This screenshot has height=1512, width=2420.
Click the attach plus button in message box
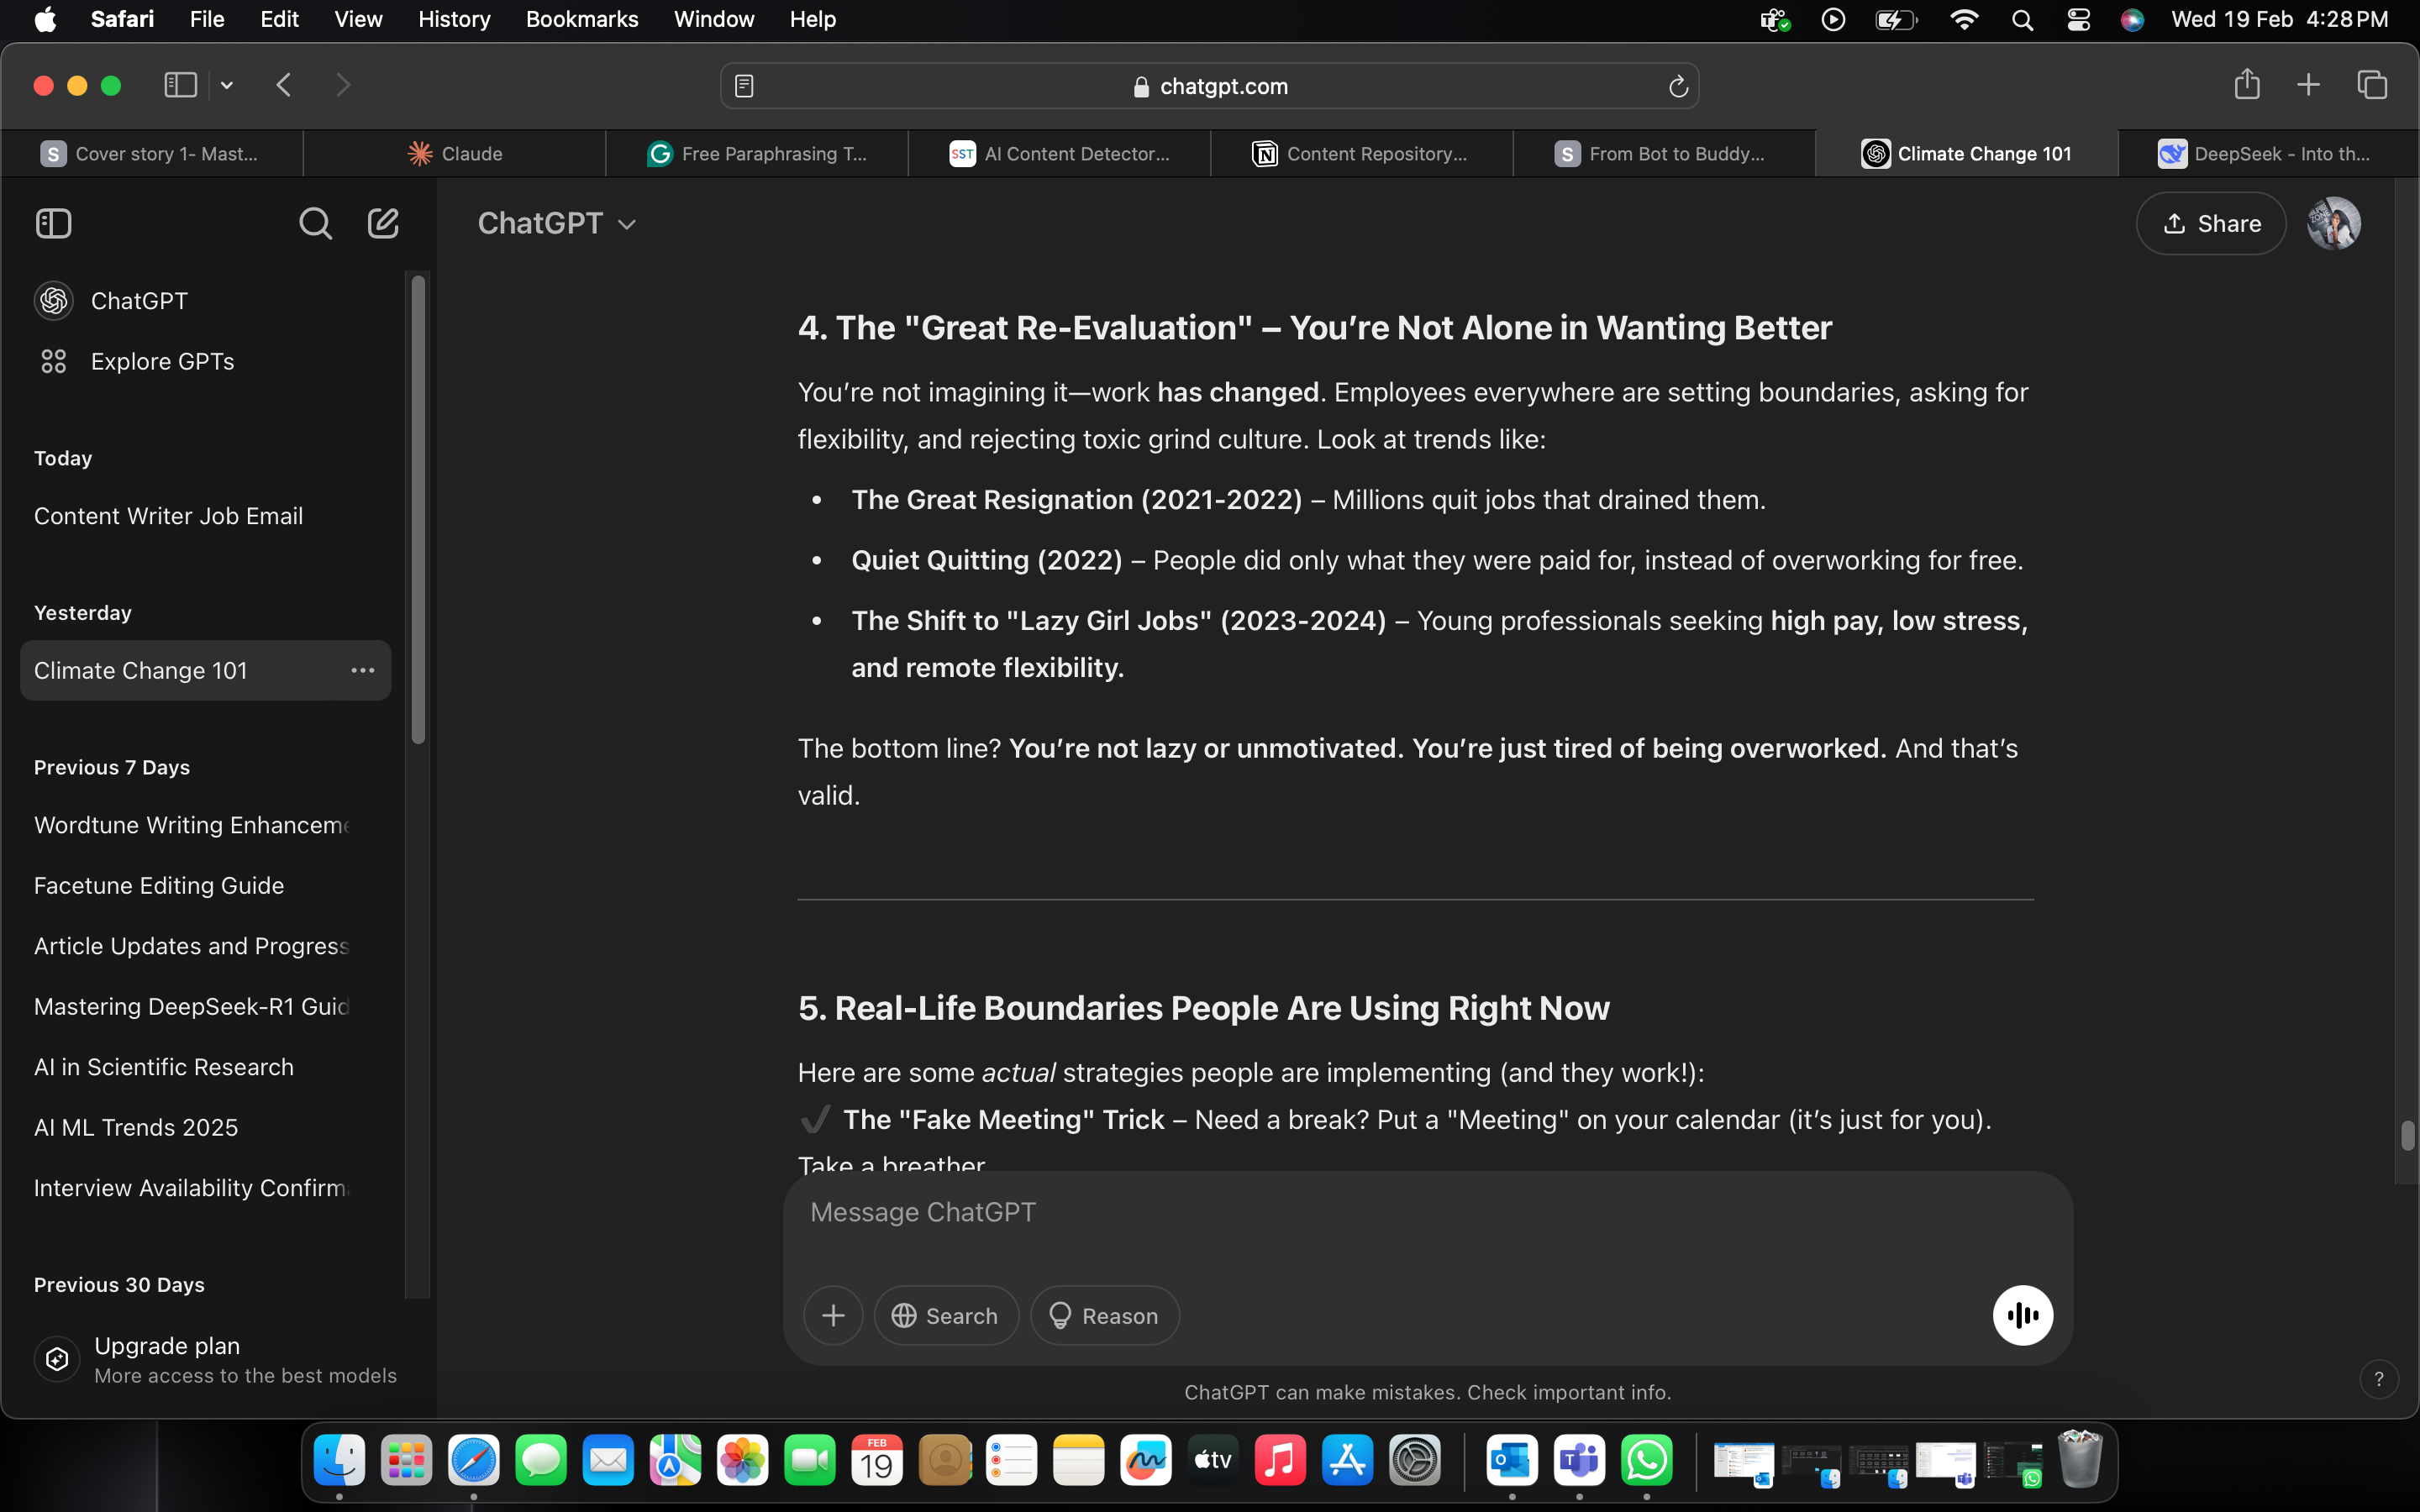(x=833, y=1316)
